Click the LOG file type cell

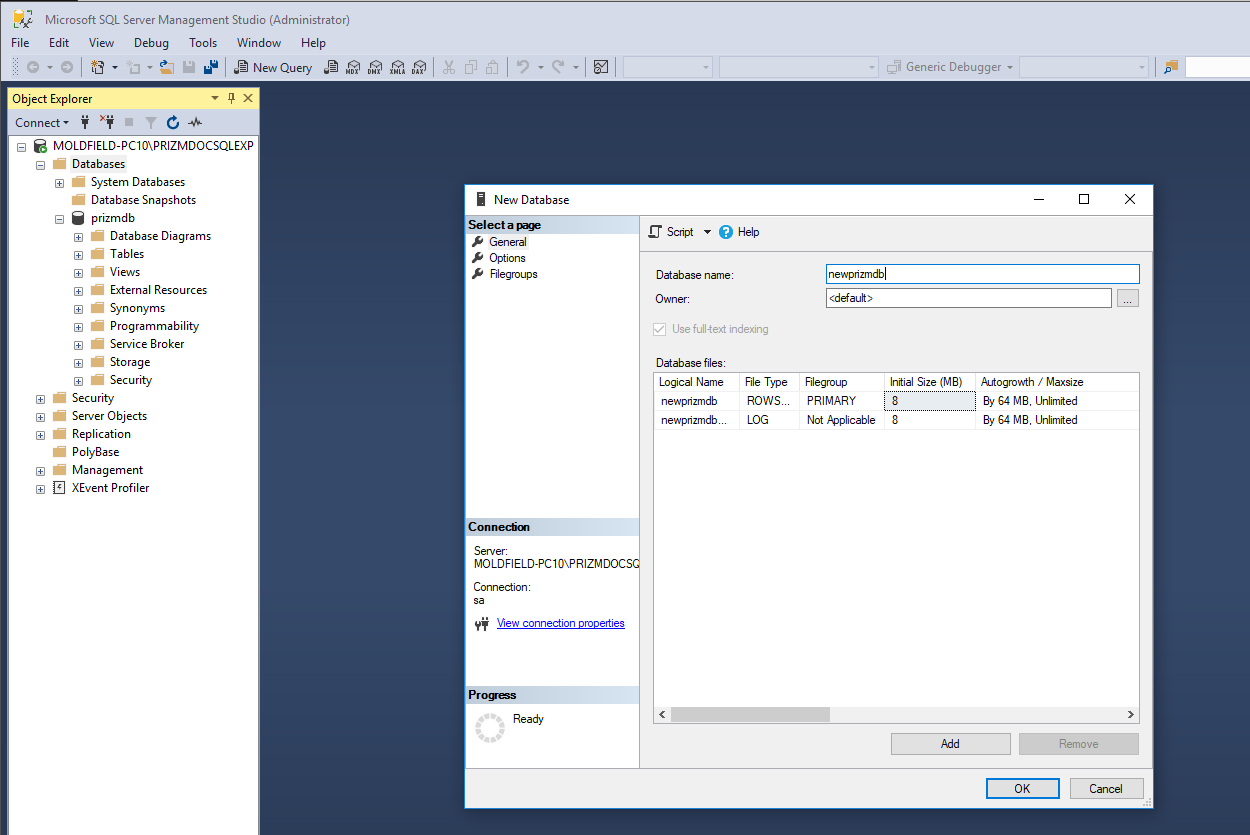[x=769, y=420]
